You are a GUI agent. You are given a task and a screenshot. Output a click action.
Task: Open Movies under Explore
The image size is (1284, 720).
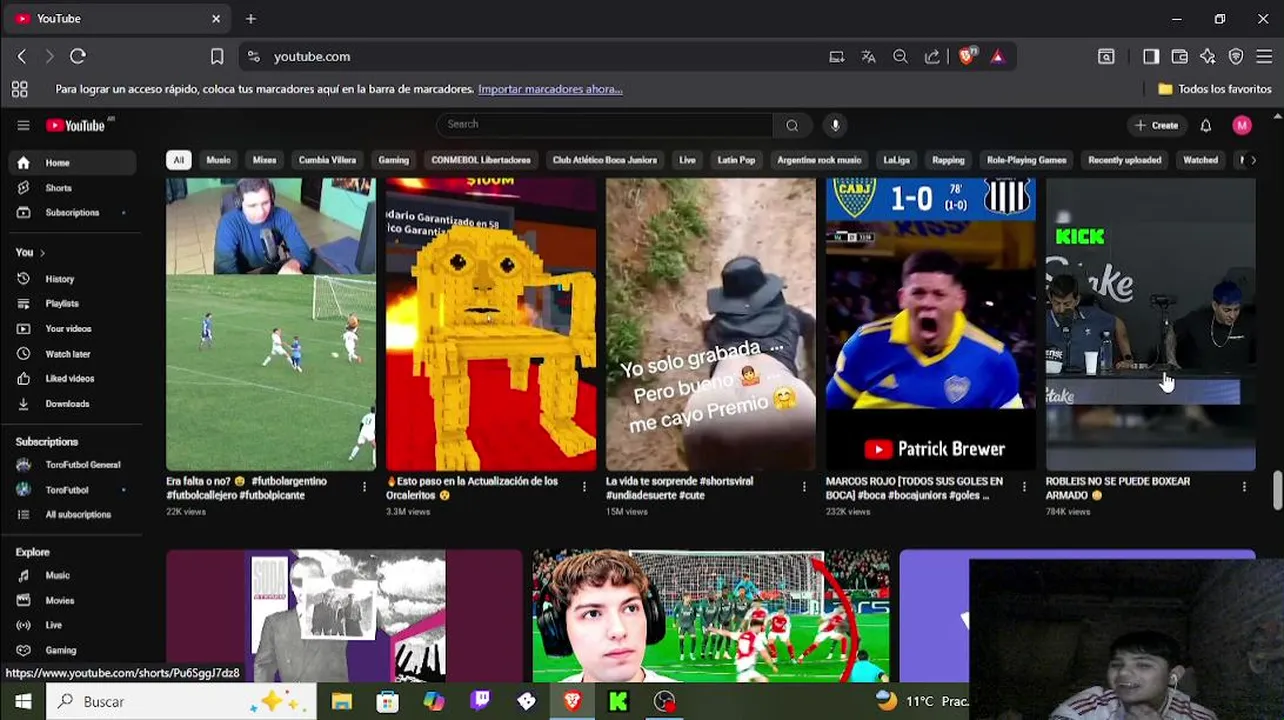tap(71, 601)
